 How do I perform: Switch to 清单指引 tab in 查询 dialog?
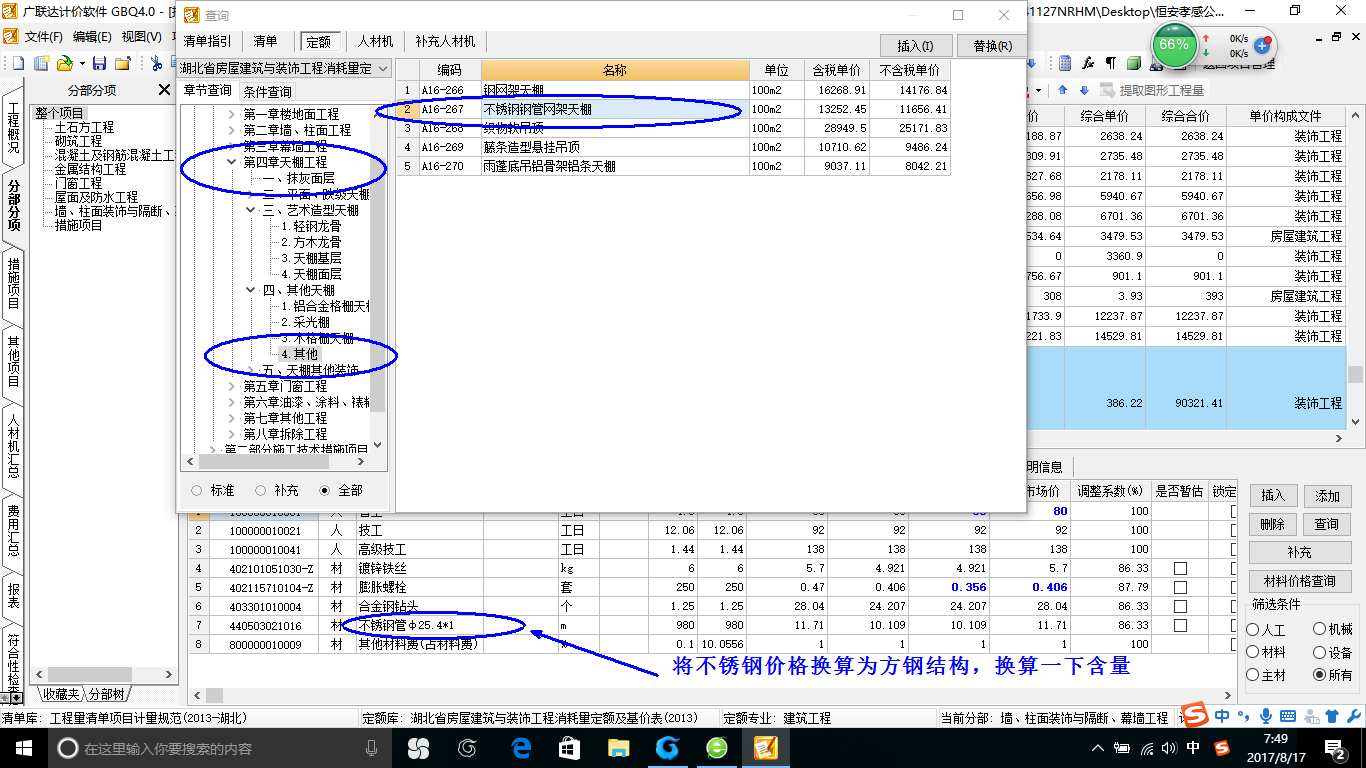point(207,42)
